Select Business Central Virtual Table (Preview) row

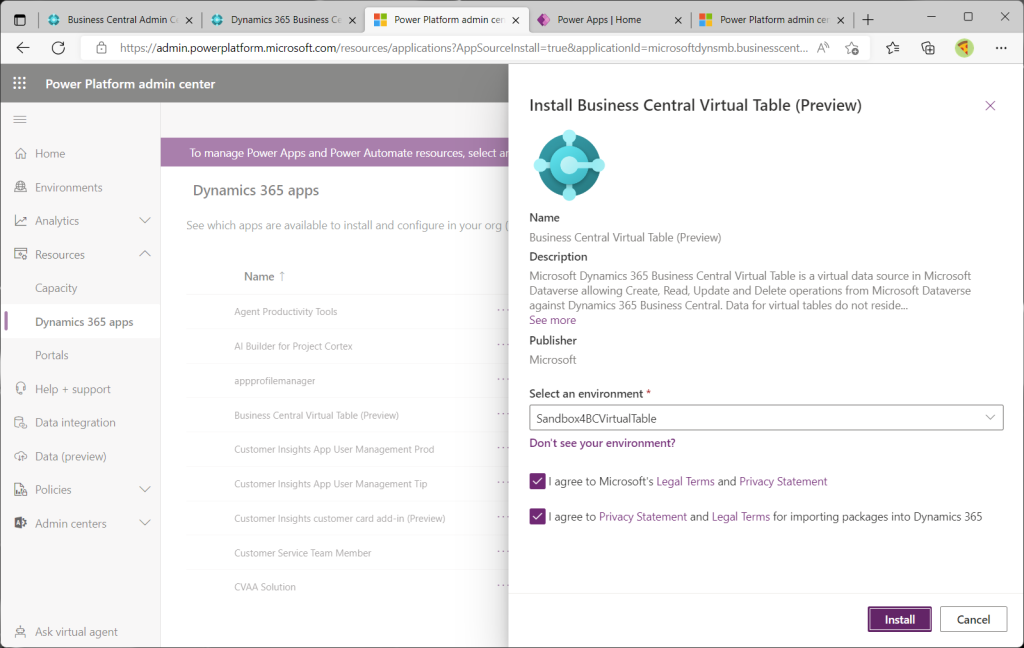pos(316,415)
